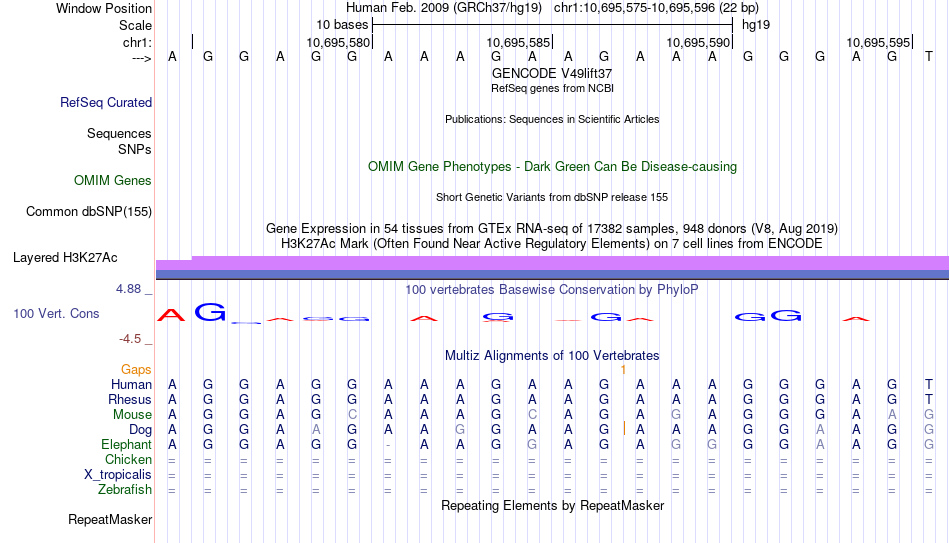Click the 4.88 upper conservation scale value

[128, 289]
